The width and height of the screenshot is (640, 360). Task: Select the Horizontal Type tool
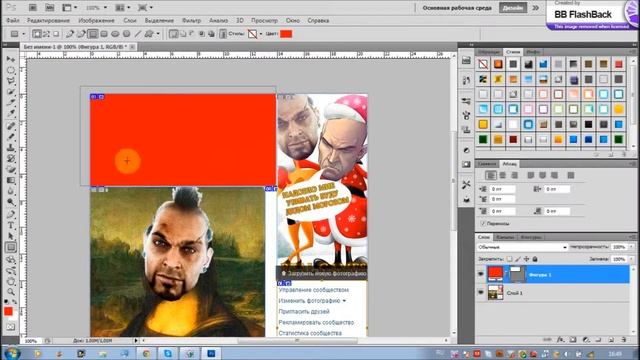click(x=11, y=225)
